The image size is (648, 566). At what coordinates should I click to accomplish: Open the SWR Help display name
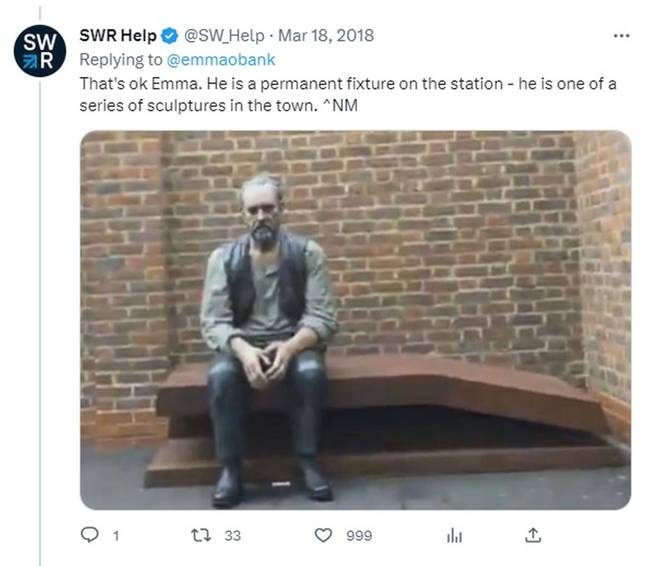pyautogui.click(x=118, y=36)
